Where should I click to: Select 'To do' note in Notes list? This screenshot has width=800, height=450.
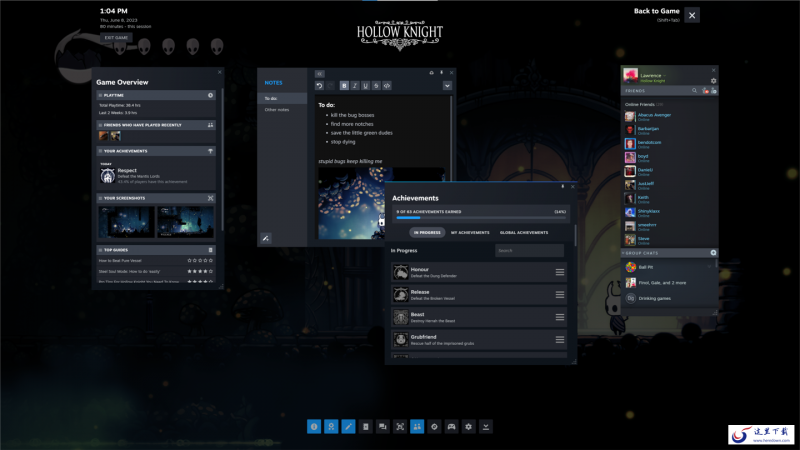coord(282,98)
